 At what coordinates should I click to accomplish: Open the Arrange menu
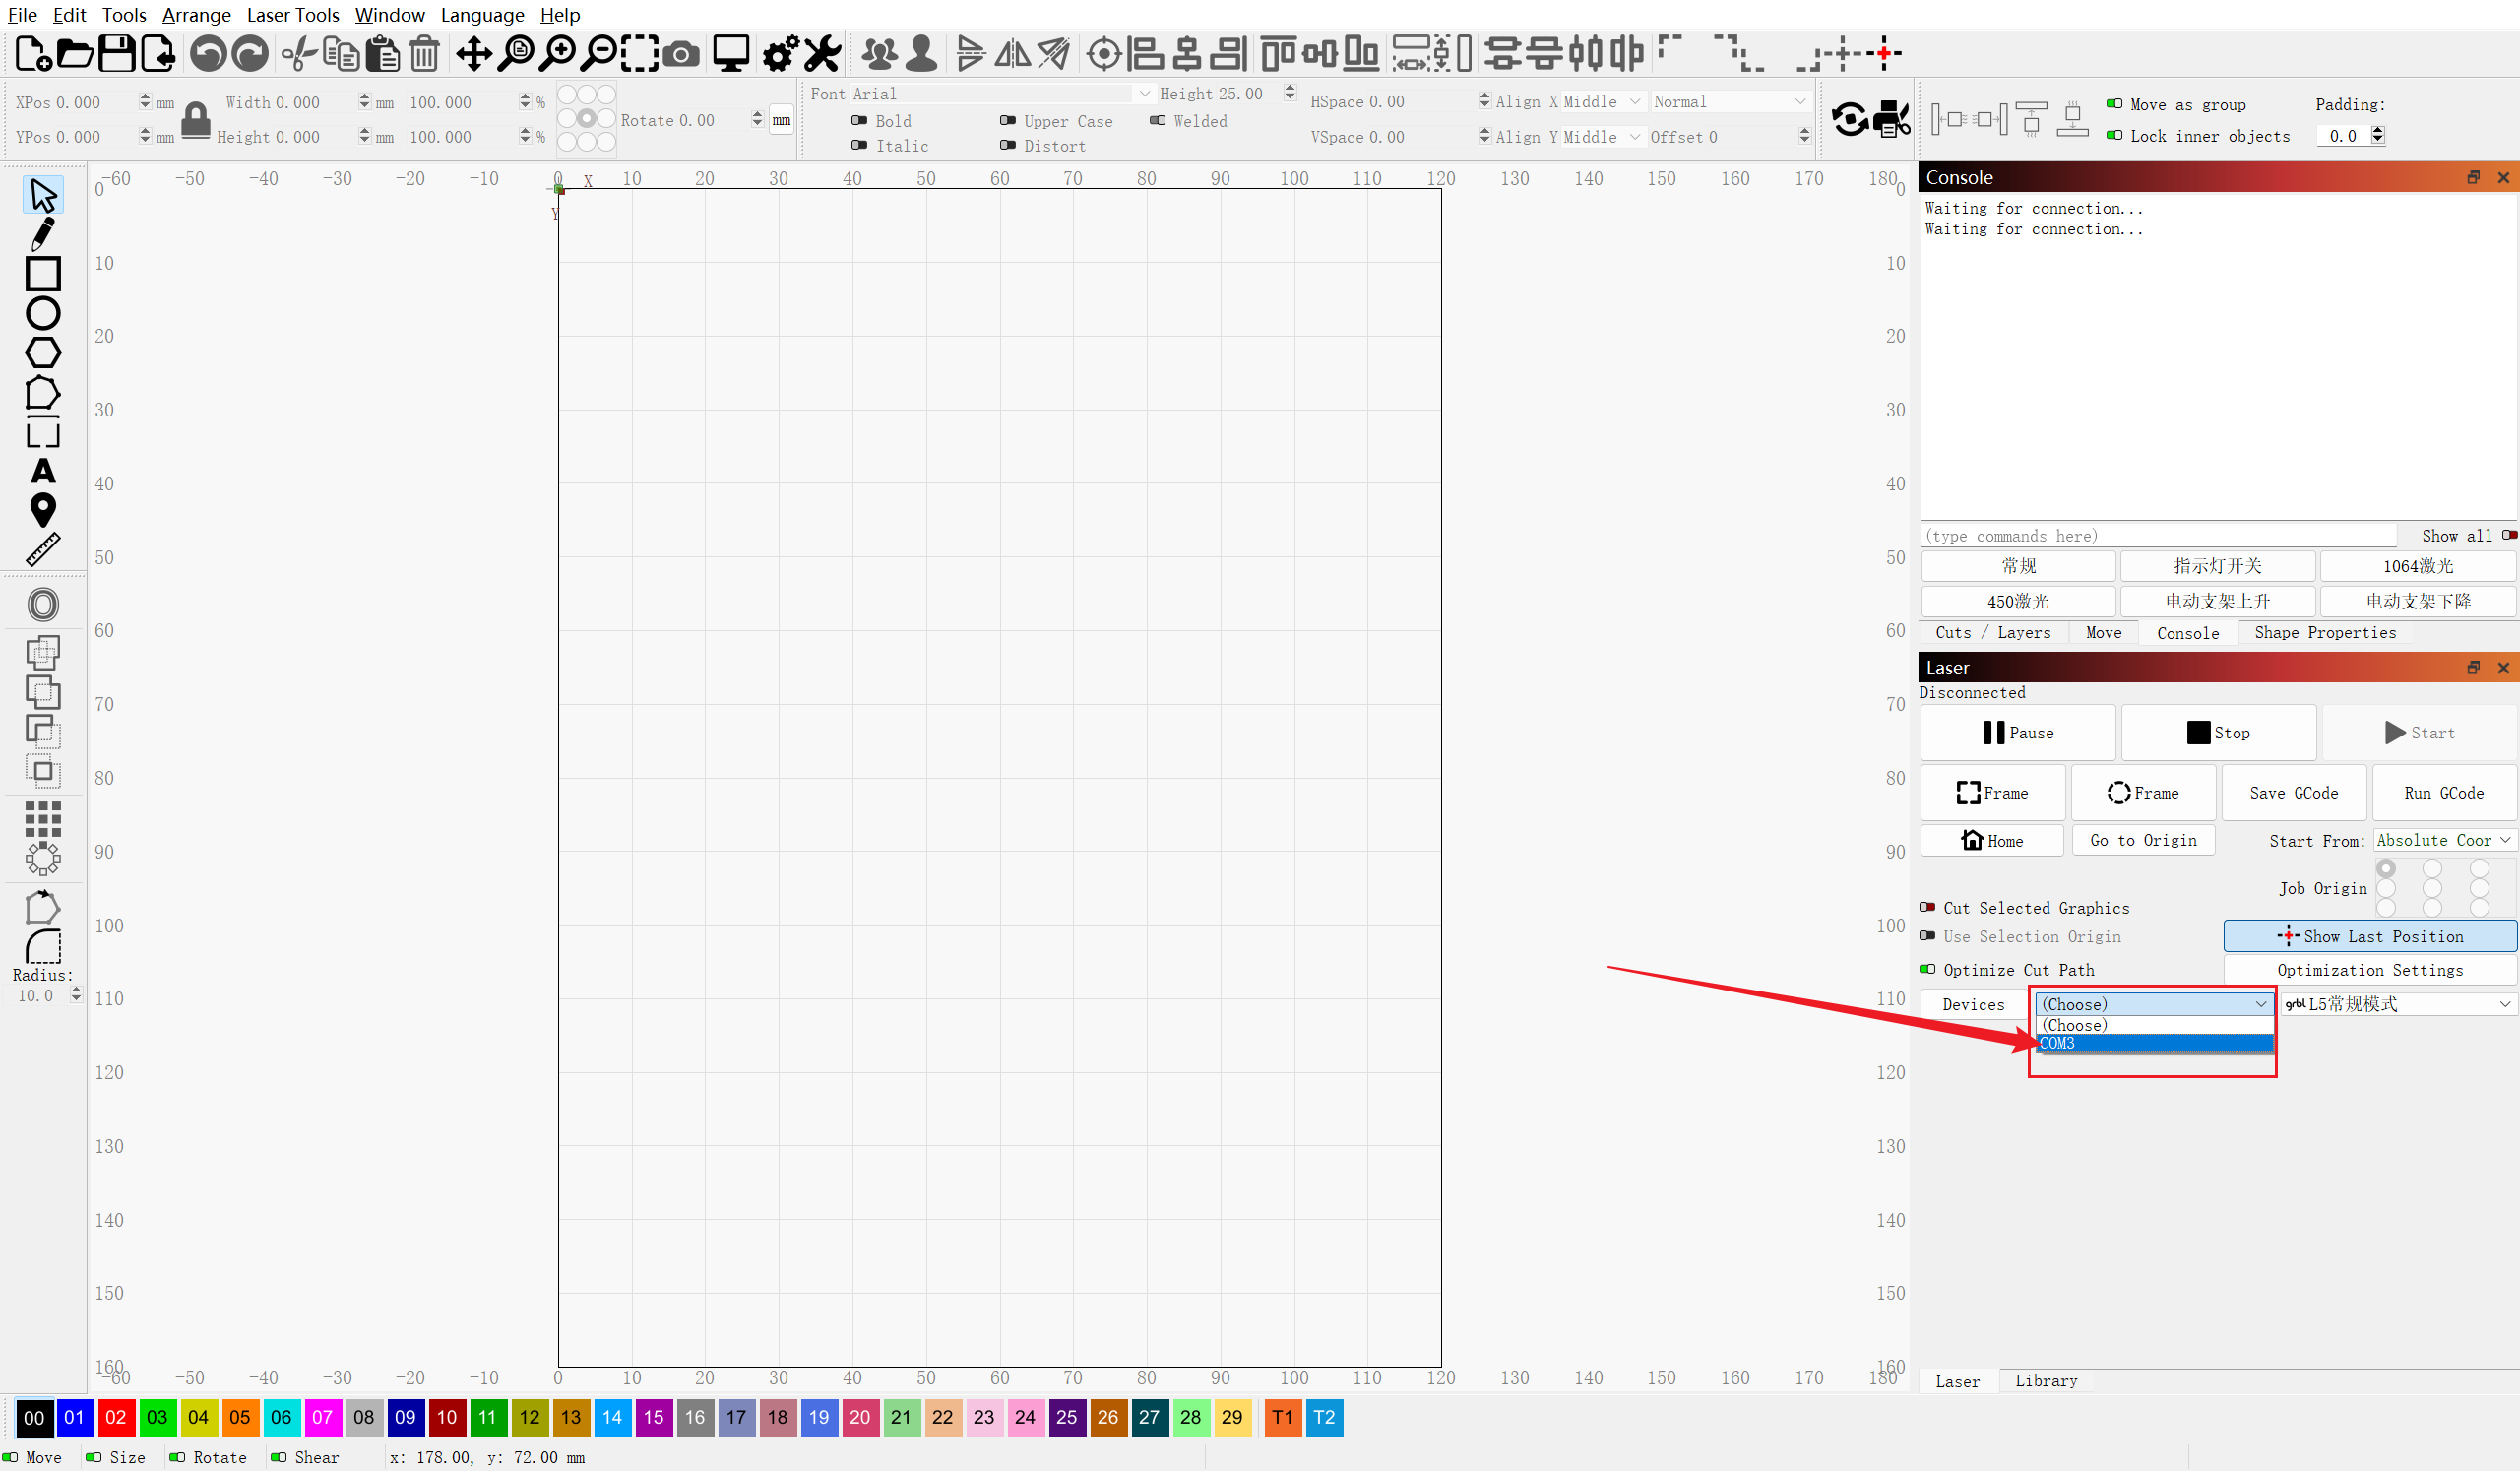(x=196, y=15)
